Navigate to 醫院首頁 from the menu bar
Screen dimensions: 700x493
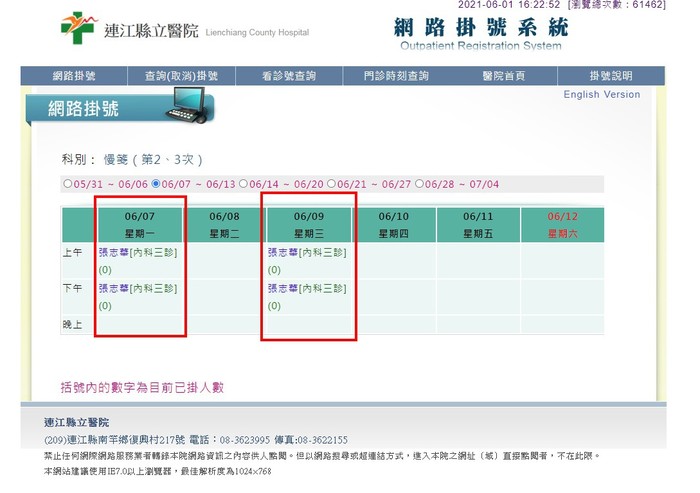503,76
